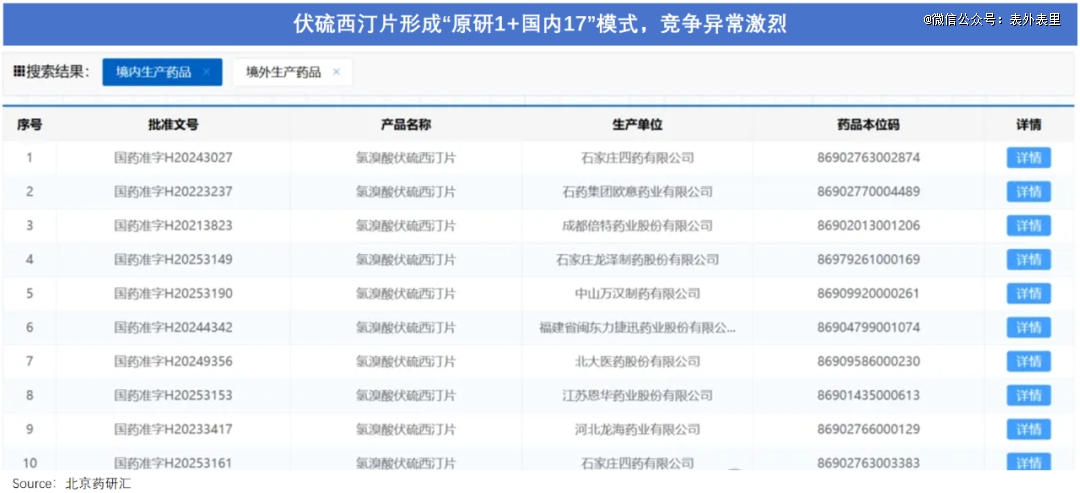The height and width of the screenshot is (493, 1080).
Task: Click the 生产单位 column header
Action: point(637,125)
